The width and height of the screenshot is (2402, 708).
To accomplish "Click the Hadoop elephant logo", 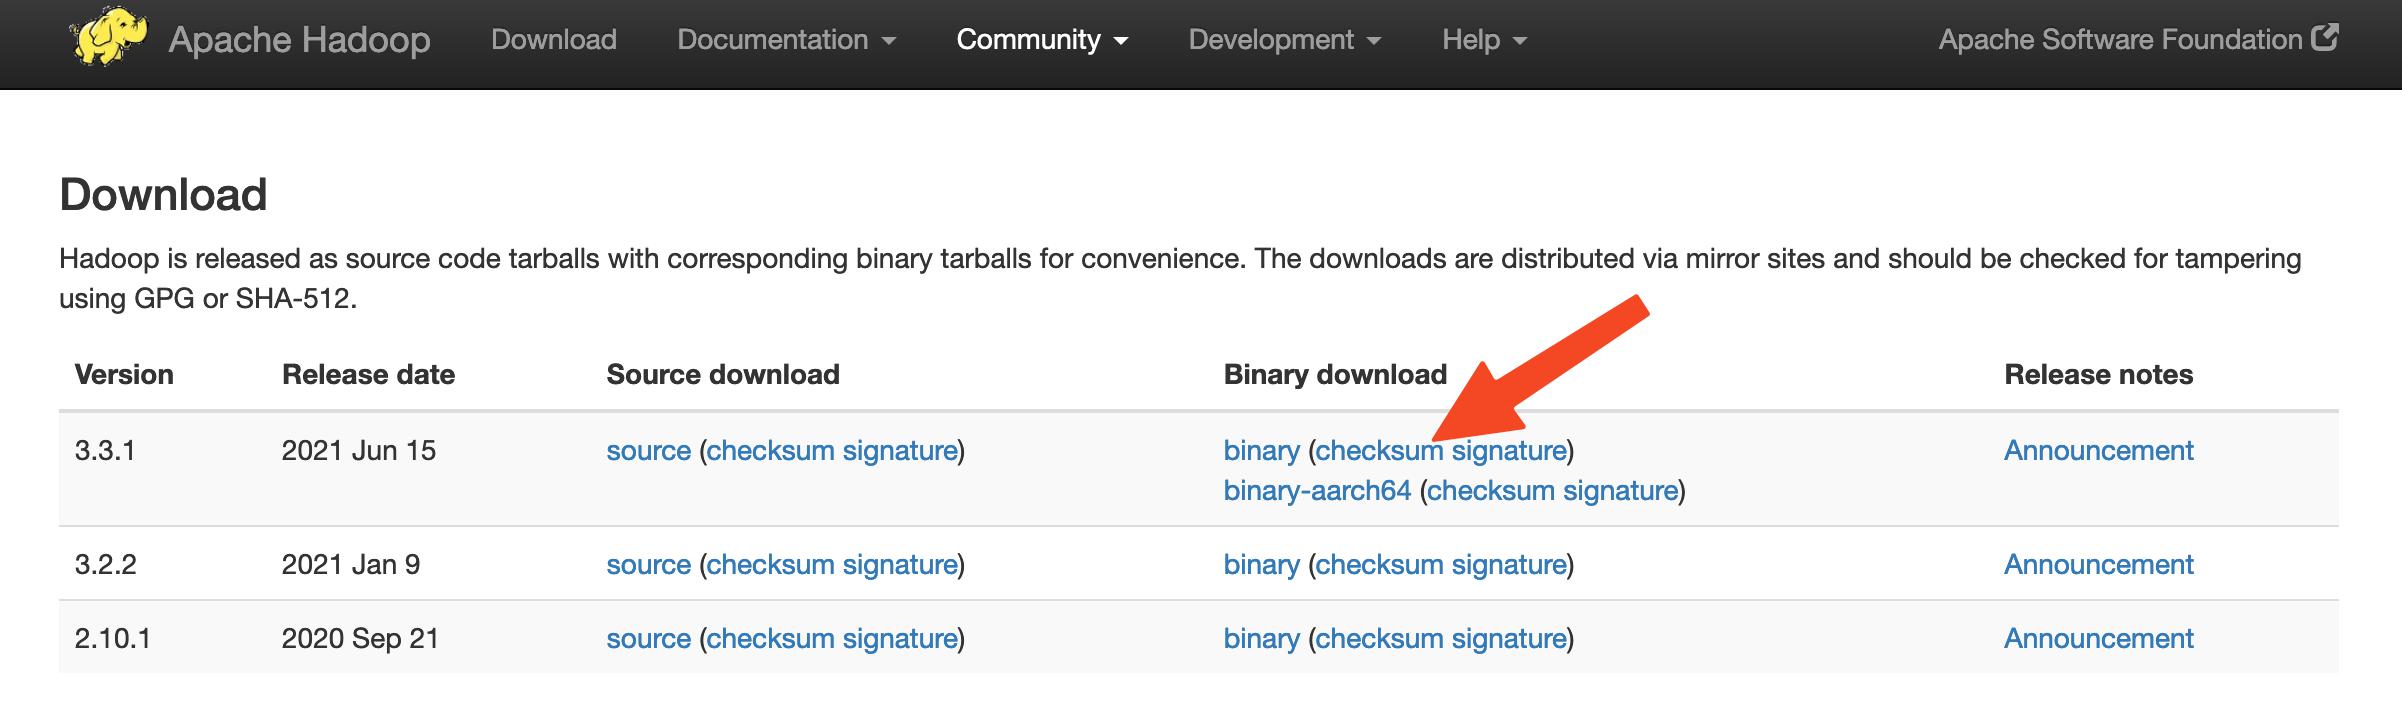I will click(x=109, y=37).
